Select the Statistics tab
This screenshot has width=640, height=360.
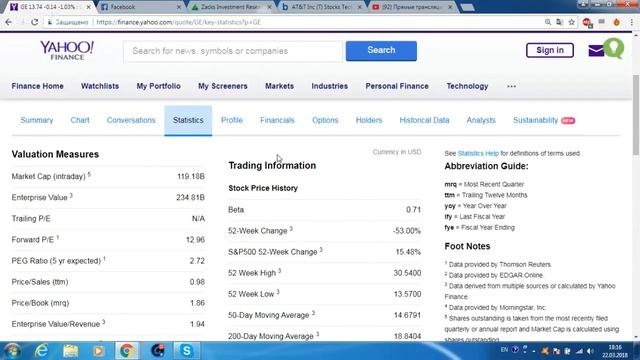(x=188, y=120)
